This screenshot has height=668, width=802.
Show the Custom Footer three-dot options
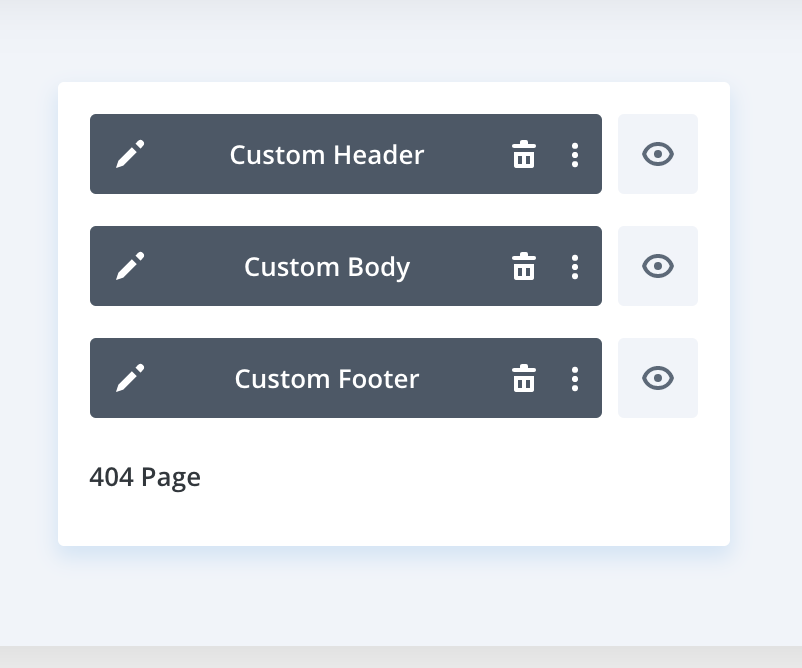point(575,378)
